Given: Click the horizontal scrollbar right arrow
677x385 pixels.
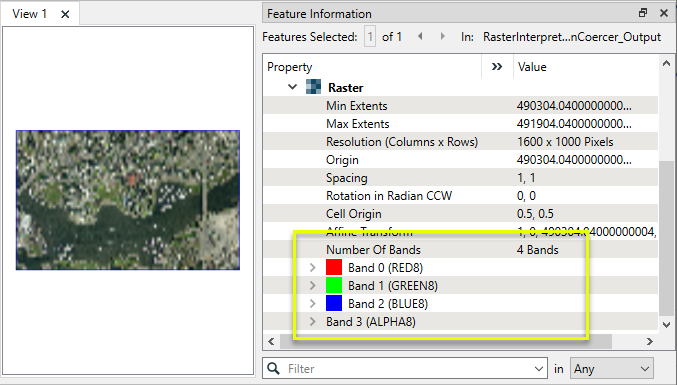Looking at the screenshot, I should (x=650, y=341).
